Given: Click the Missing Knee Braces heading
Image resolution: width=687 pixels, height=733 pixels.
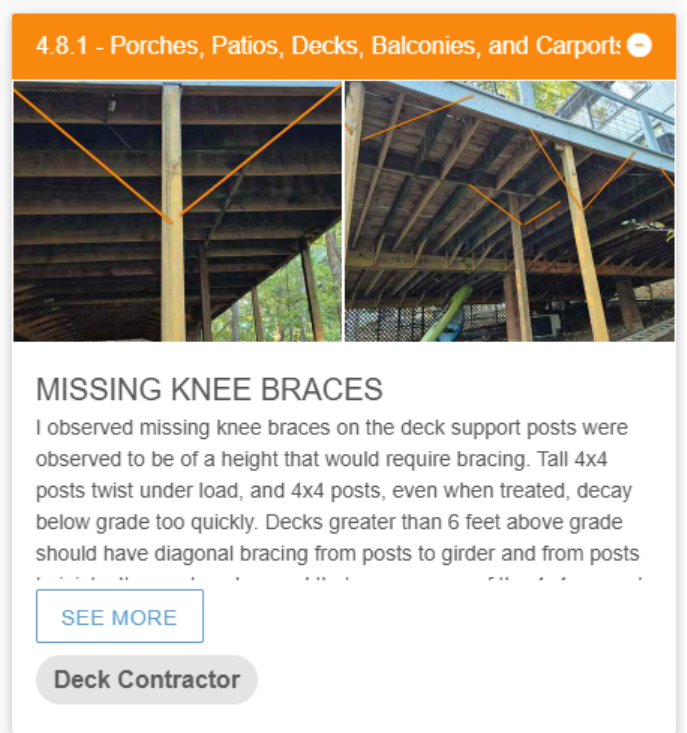Looking at the screenshot, I should (209, 389).
